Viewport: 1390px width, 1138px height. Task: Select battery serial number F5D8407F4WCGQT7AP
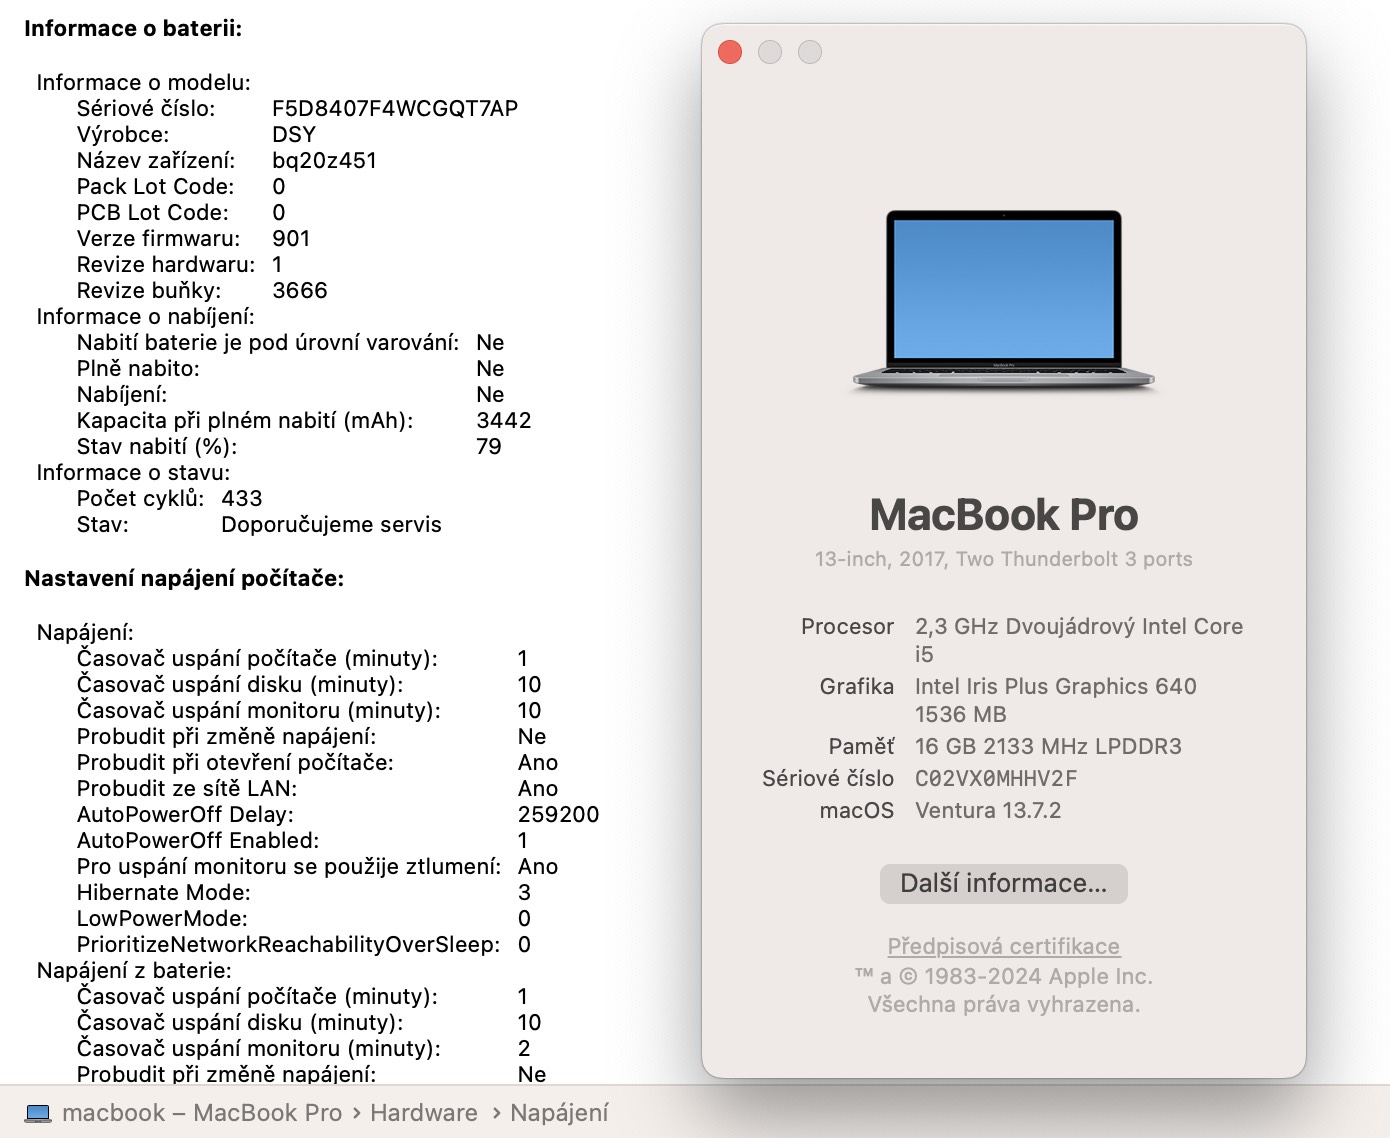[395, 109]
